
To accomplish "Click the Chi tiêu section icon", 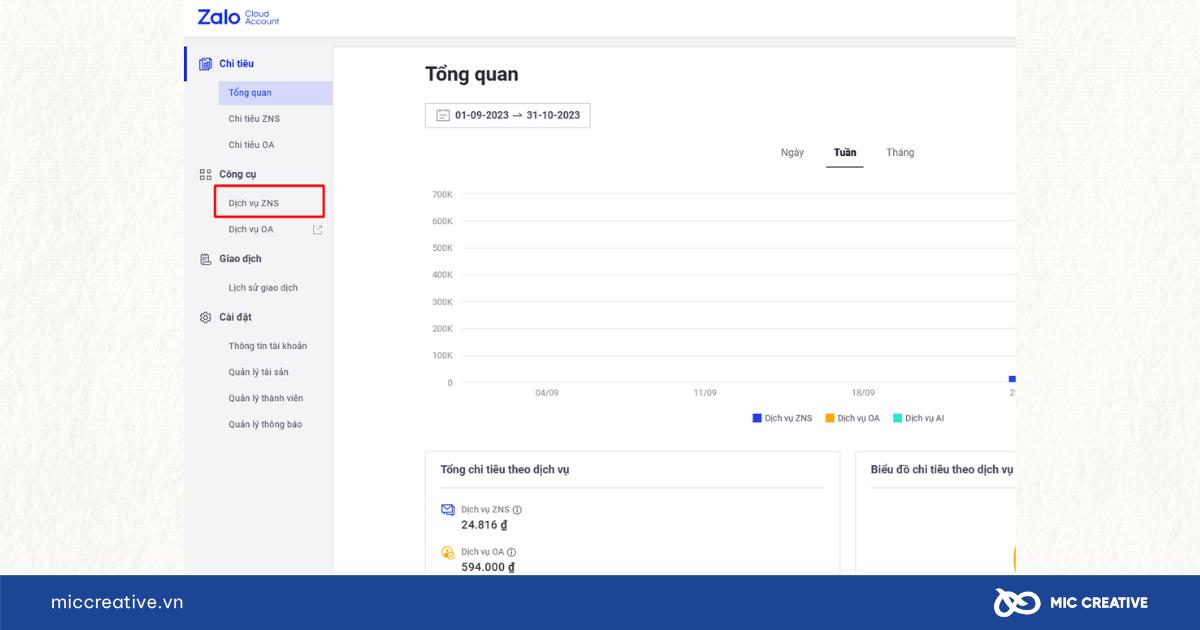I will [x=205, y=64].
